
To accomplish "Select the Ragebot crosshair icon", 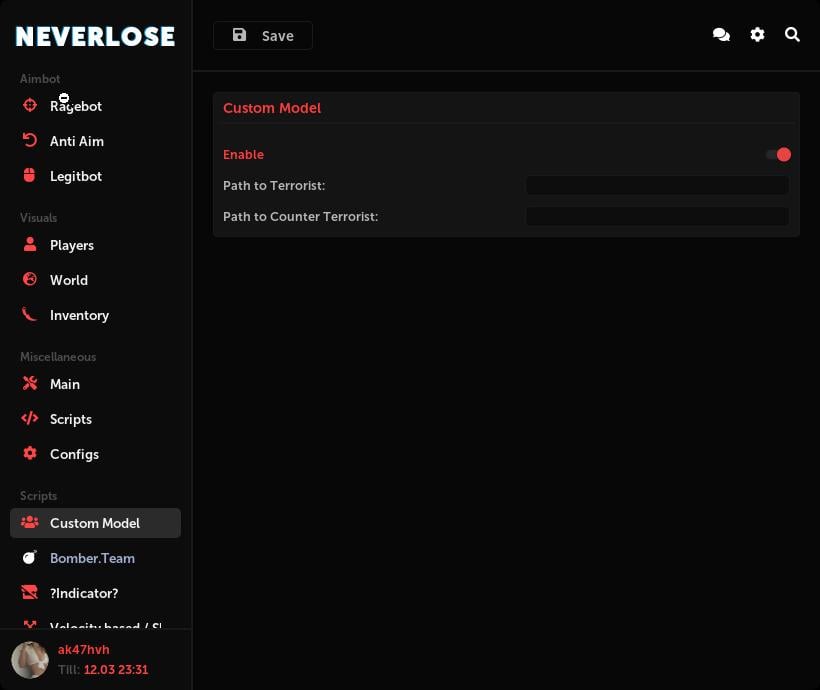I will 30,105.
